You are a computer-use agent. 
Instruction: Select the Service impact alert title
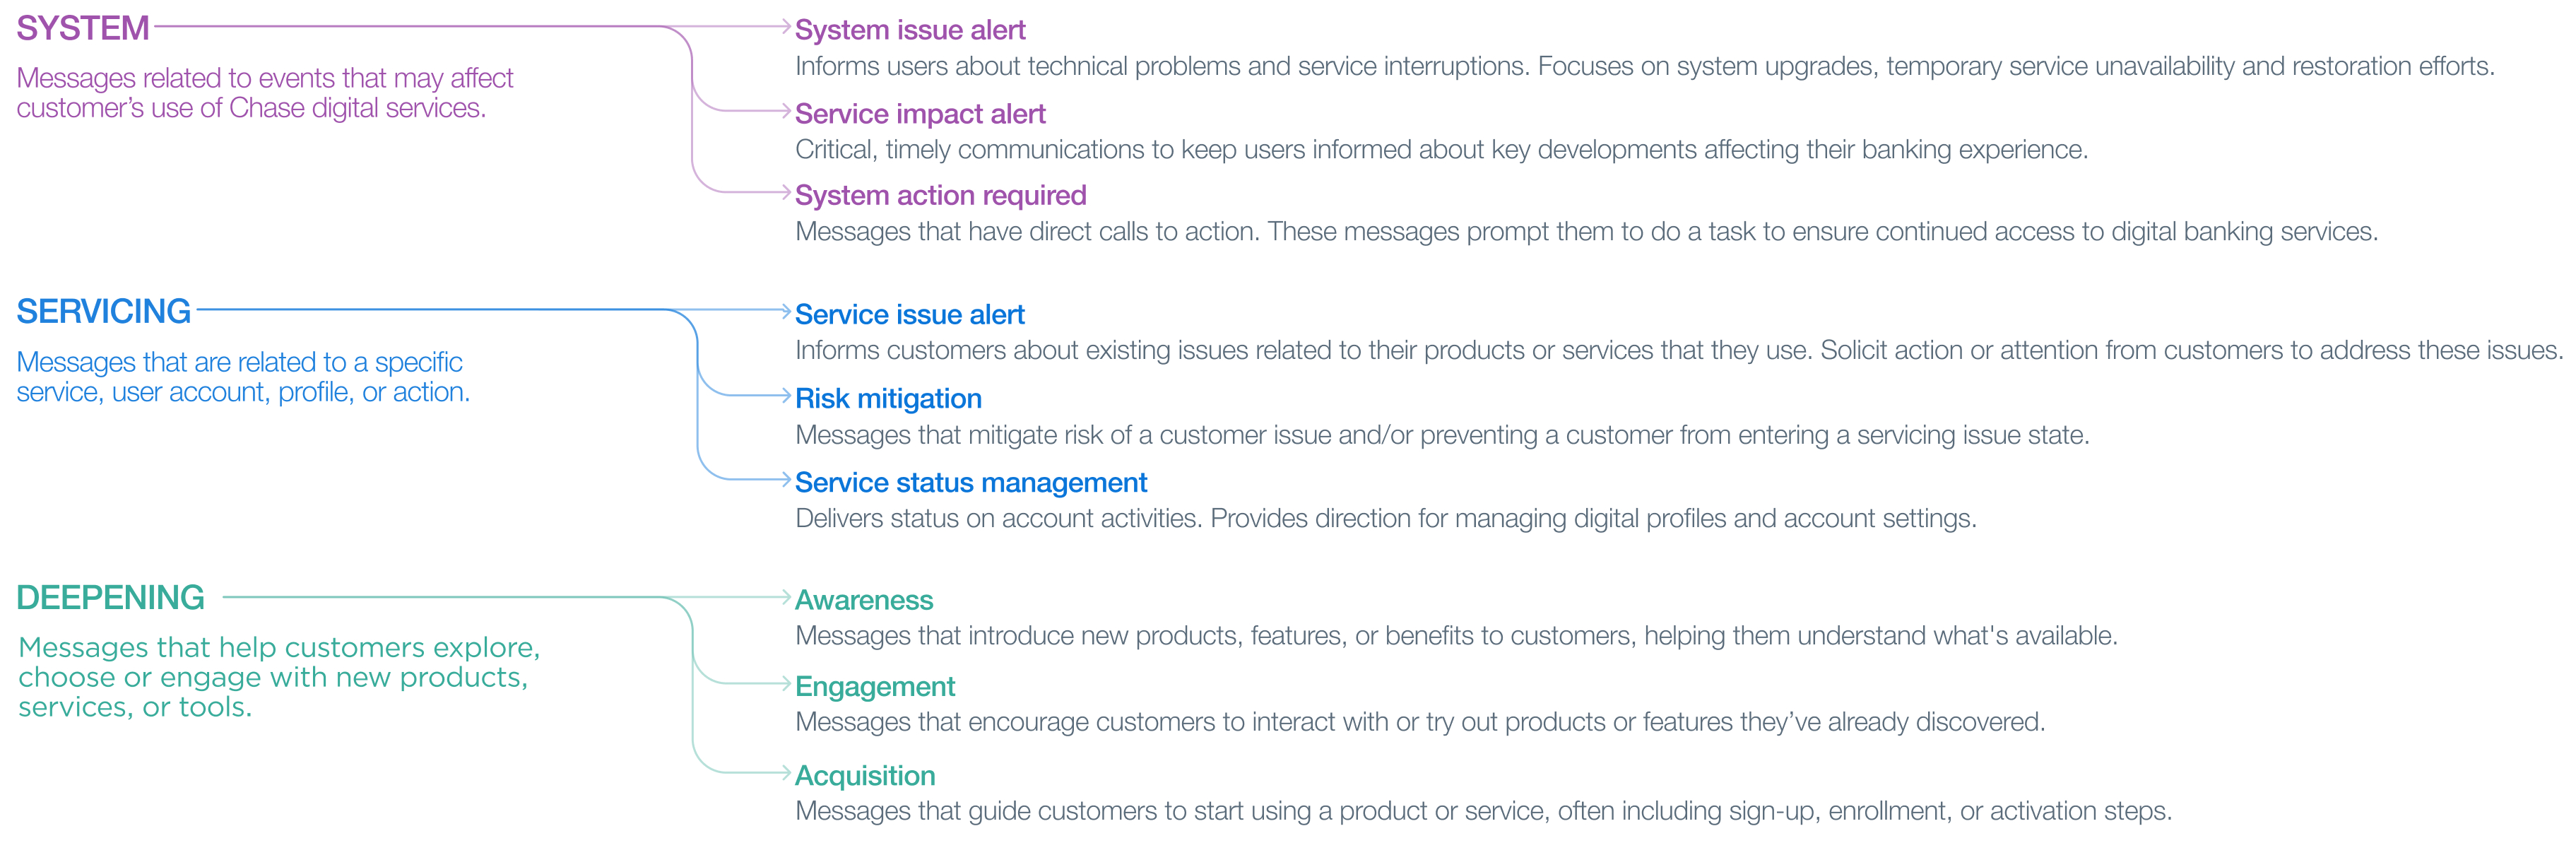coord(919,114)
